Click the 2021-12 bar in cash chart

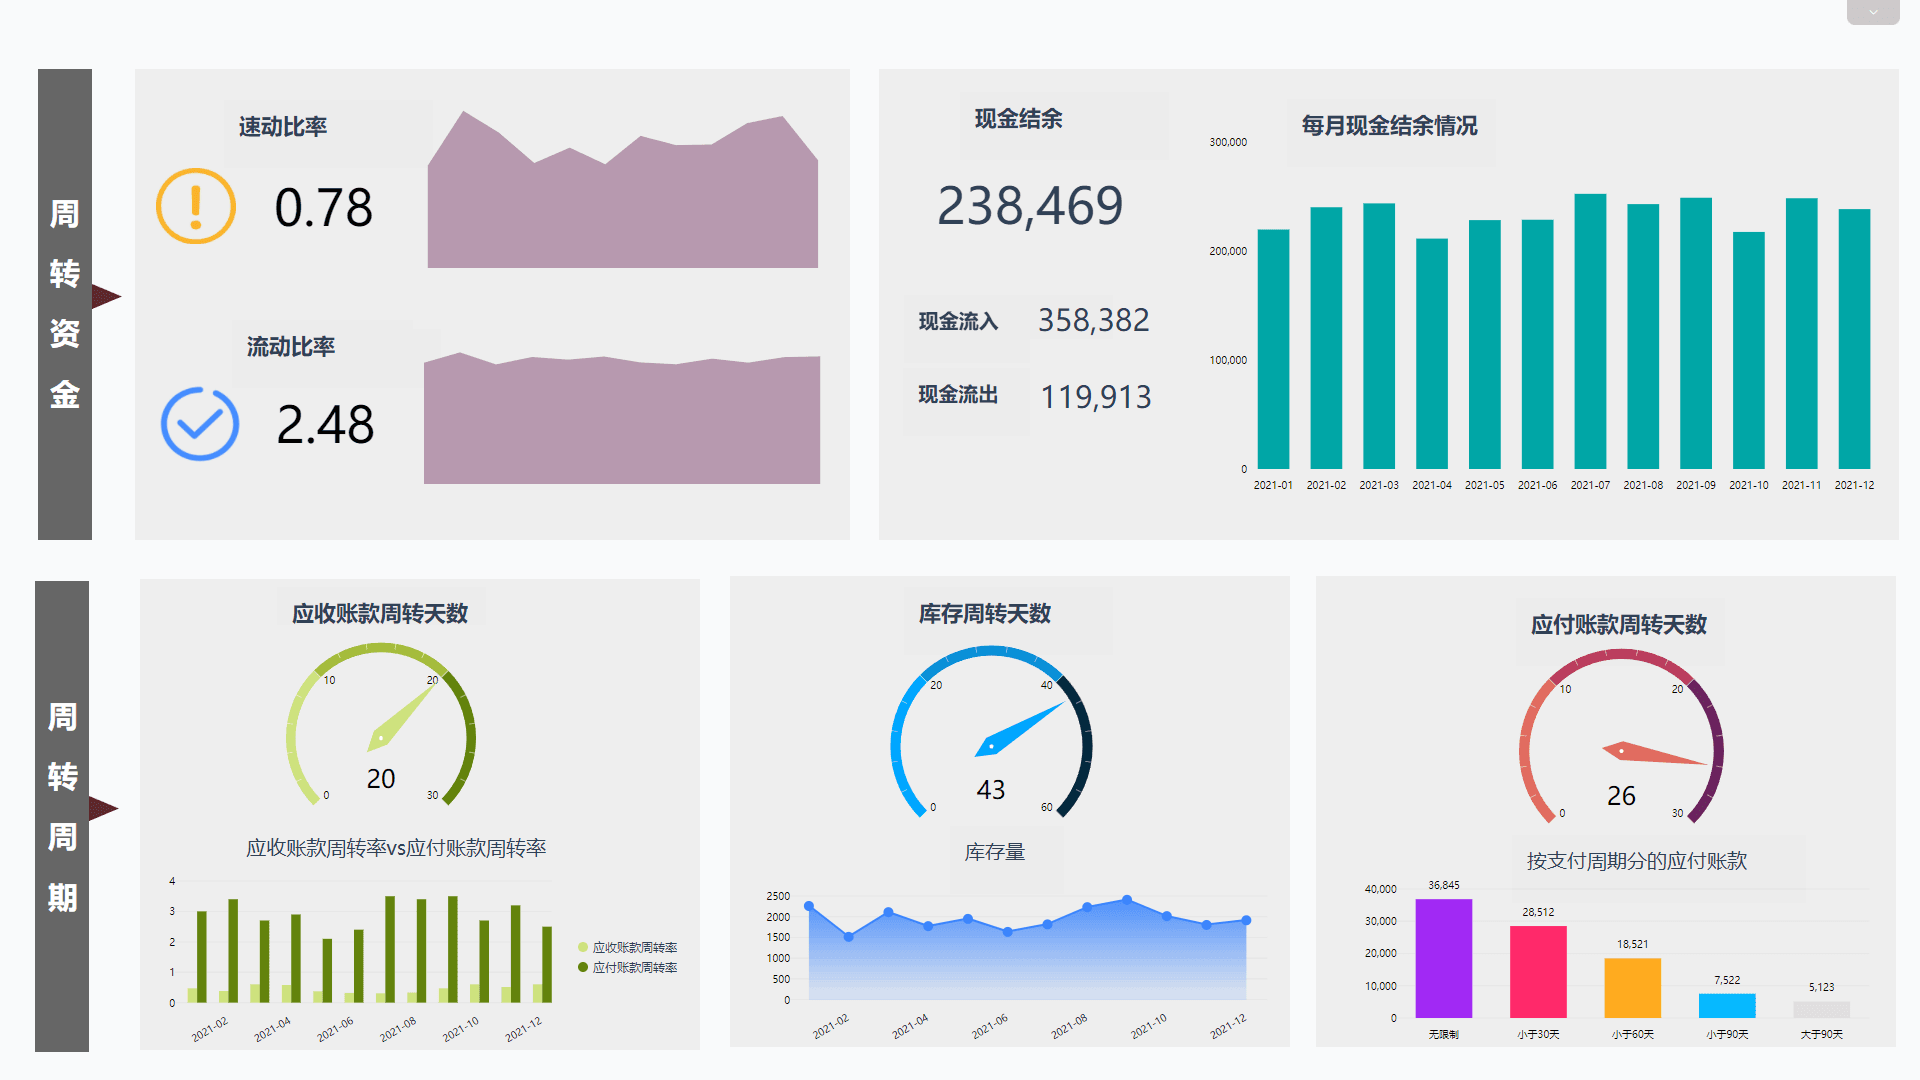coord(1854,339)
